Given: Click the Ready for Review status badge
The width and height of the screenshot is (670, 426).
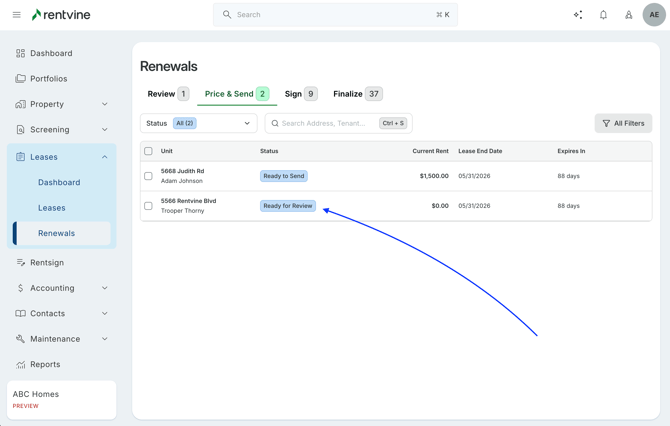Looking at the screenshot, I should tap(288, 206).
